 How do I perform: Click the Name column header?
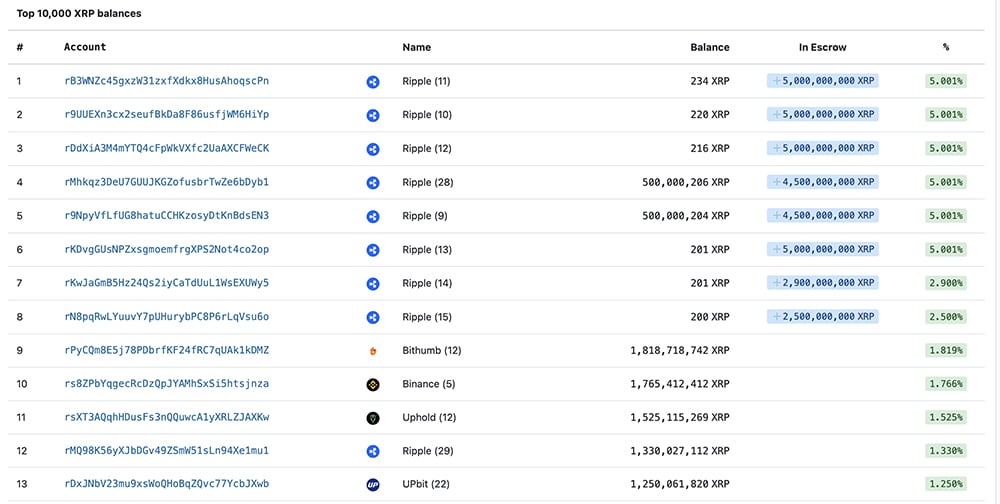tap(416, 47)
